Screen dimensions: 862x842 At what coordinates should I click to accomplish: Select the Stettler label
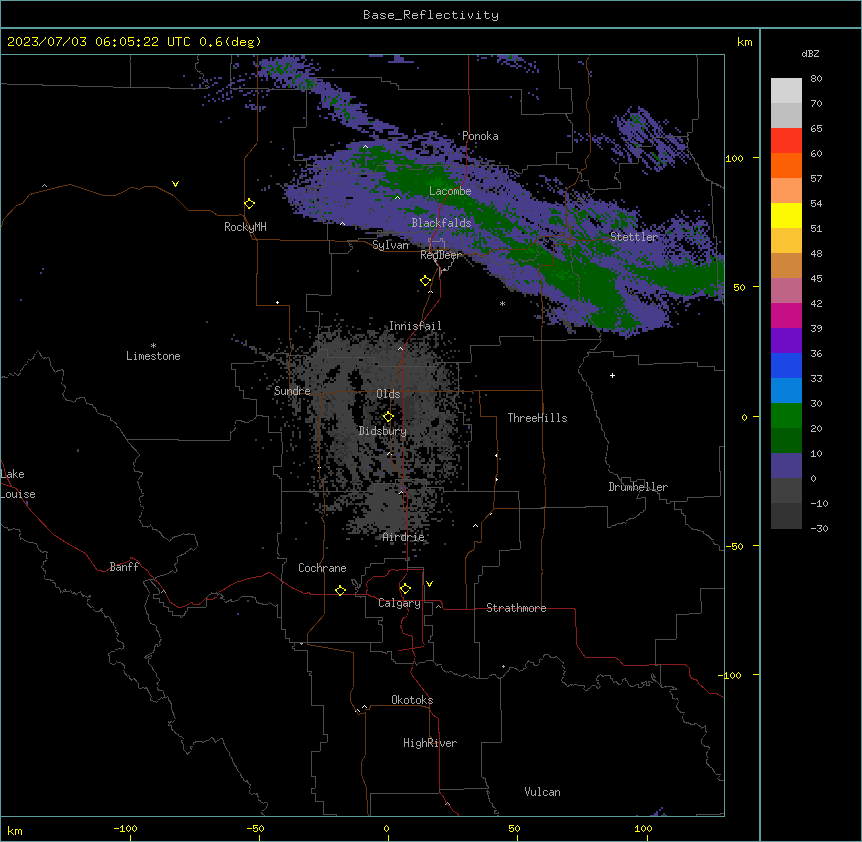coord(634,237)
